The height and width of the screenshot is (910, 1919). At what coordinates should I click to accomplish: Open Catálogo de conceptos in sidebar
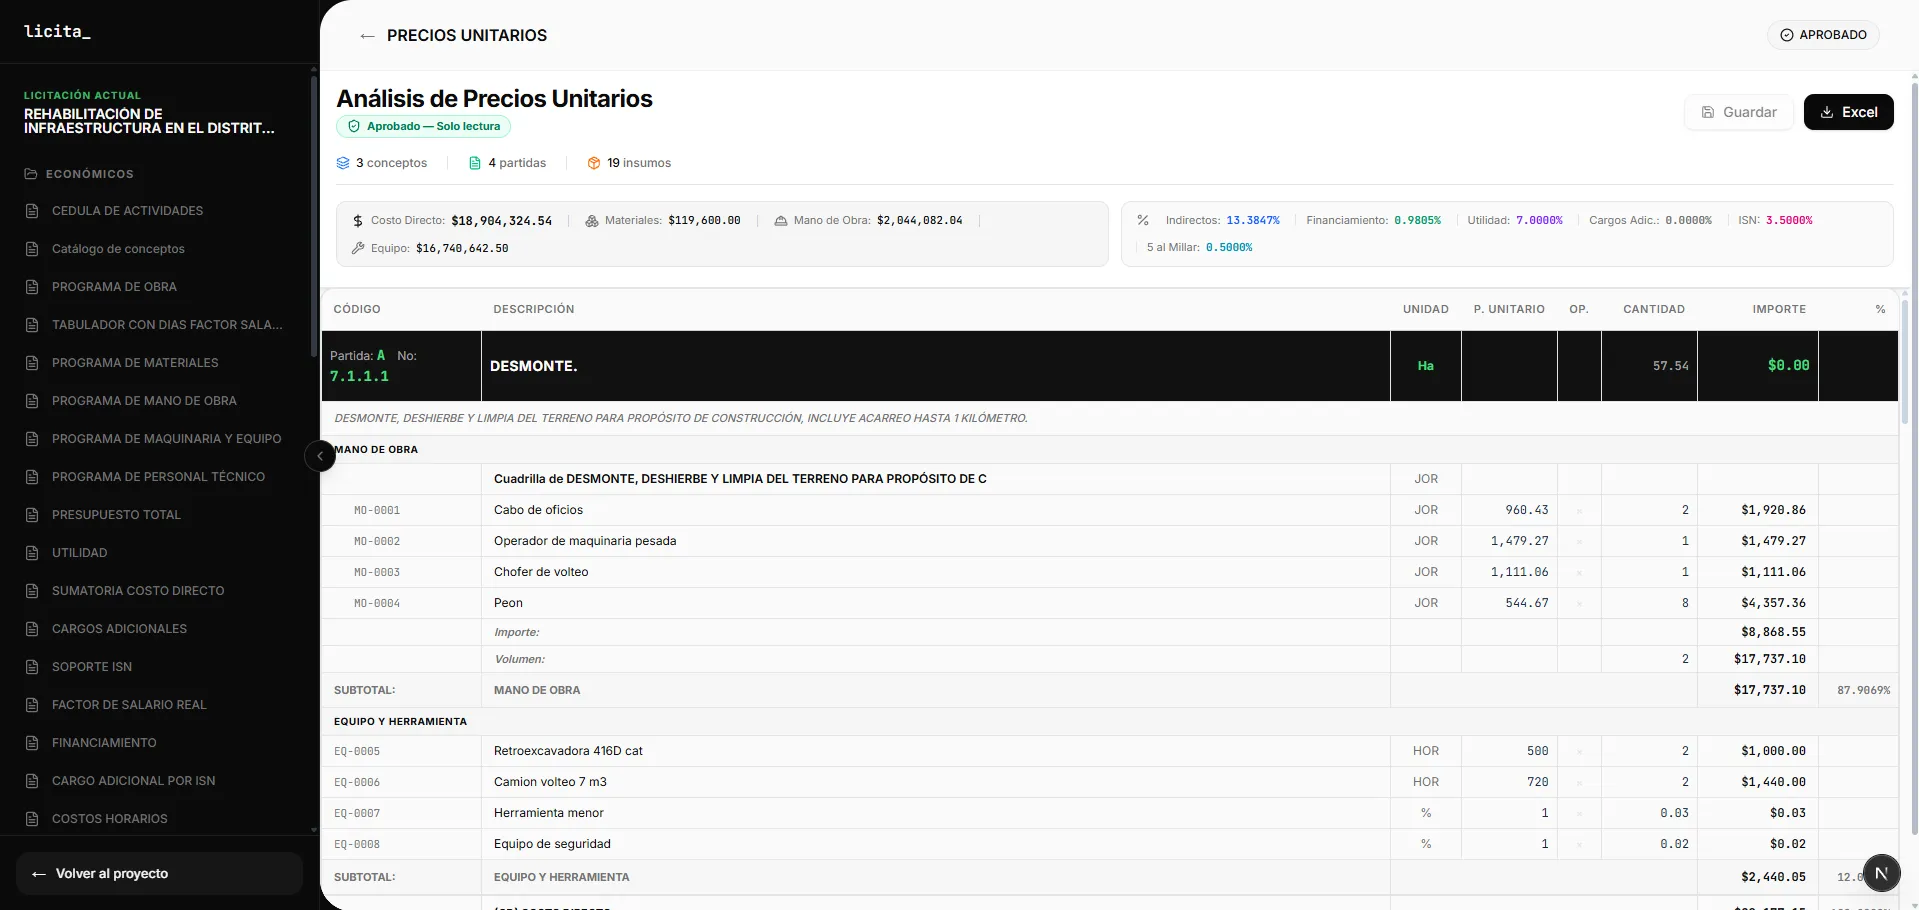coord(118,249)
